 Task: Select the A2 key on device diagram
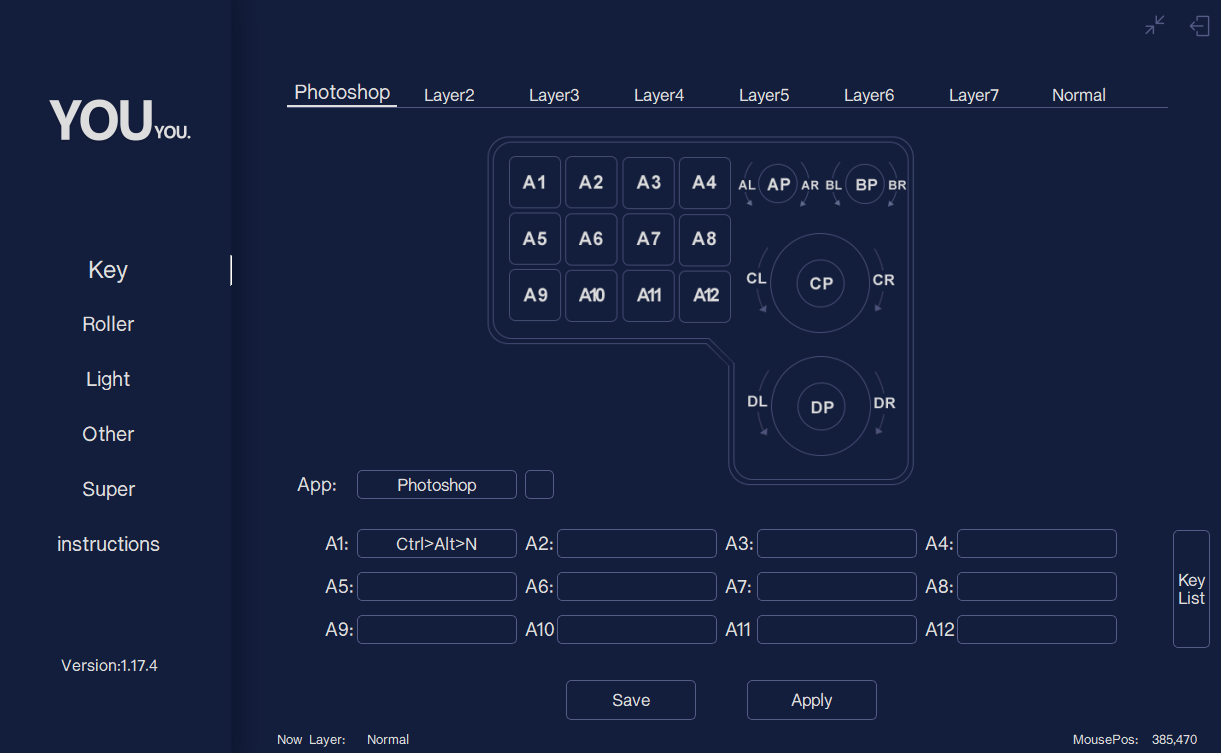point(591,182)
